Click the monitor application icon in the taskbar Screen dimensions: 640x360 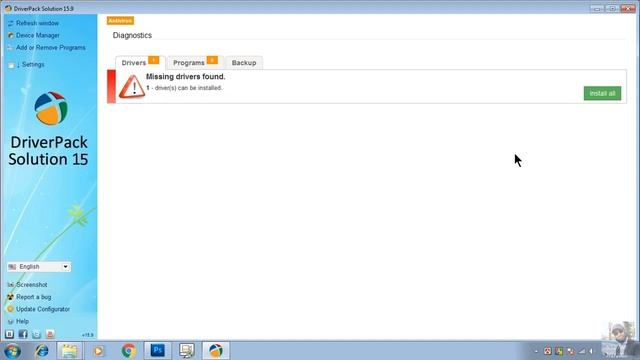pos(187,351)
